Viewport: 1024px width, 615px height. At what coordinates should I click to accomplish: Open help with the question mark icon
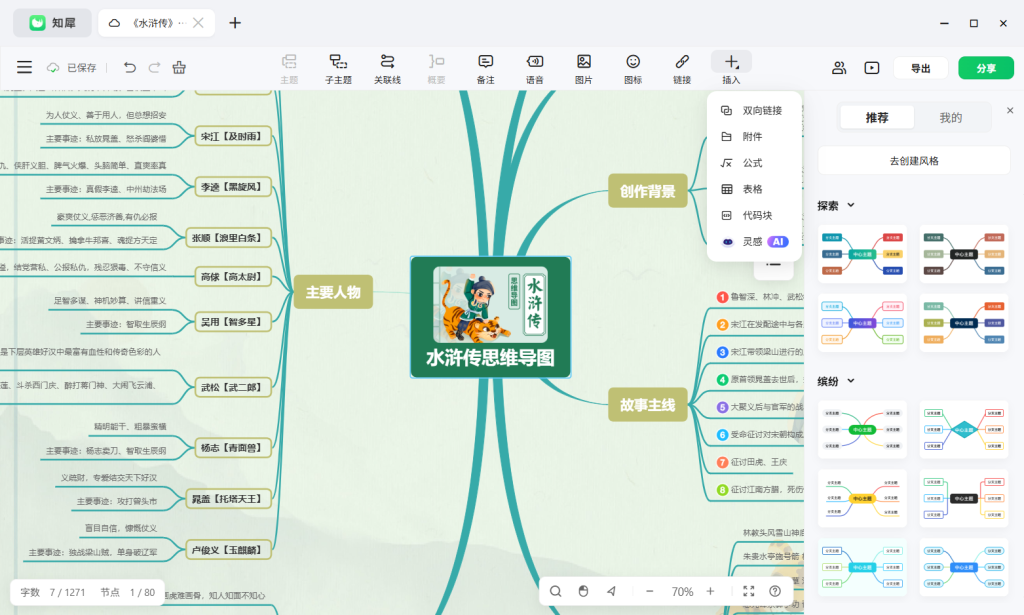tap(775, 591)
